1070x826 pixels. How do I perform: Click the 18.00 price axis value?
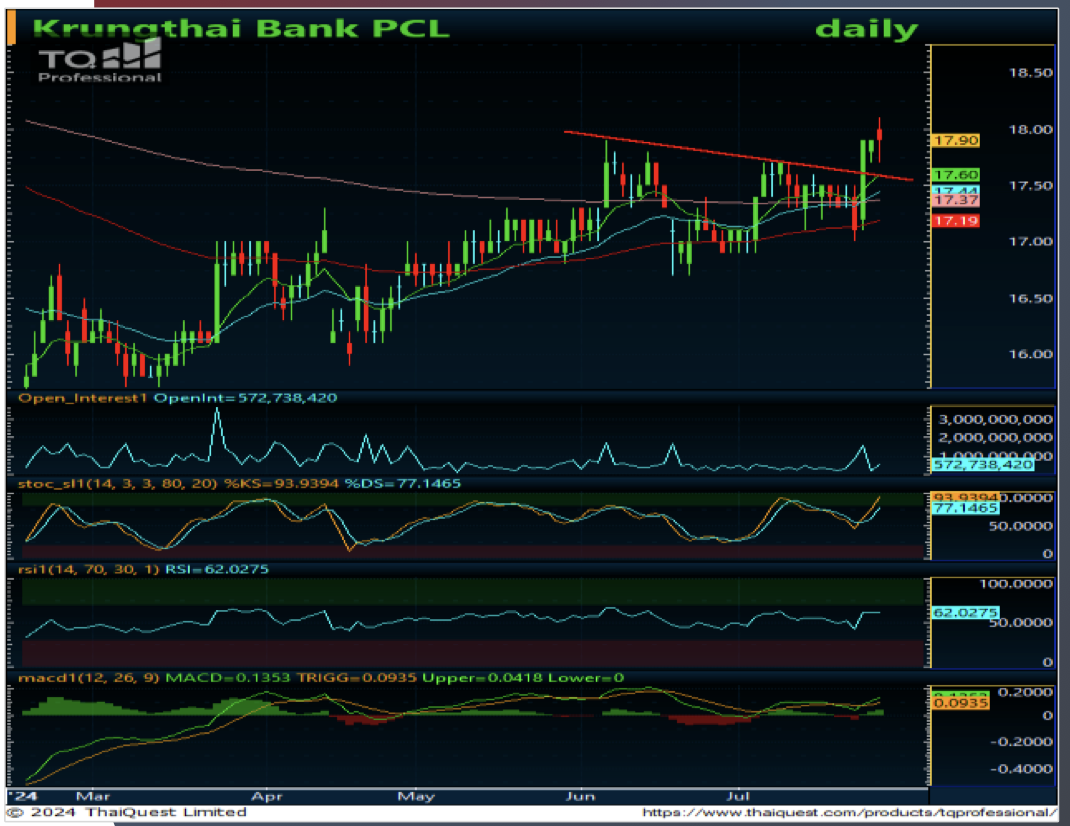pyautogui.click(x=1030, y=130)
